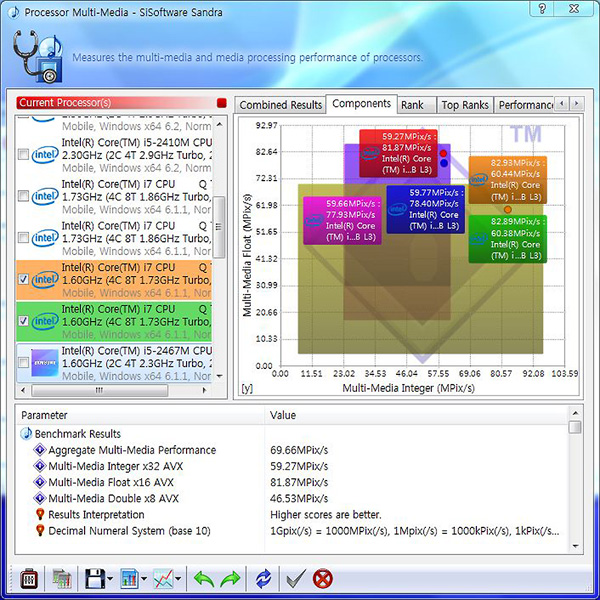The width and height of the screenshot is (600, 600).
Task: Click the Intel logo of i5-2410M entry
Action: (45, 155)
